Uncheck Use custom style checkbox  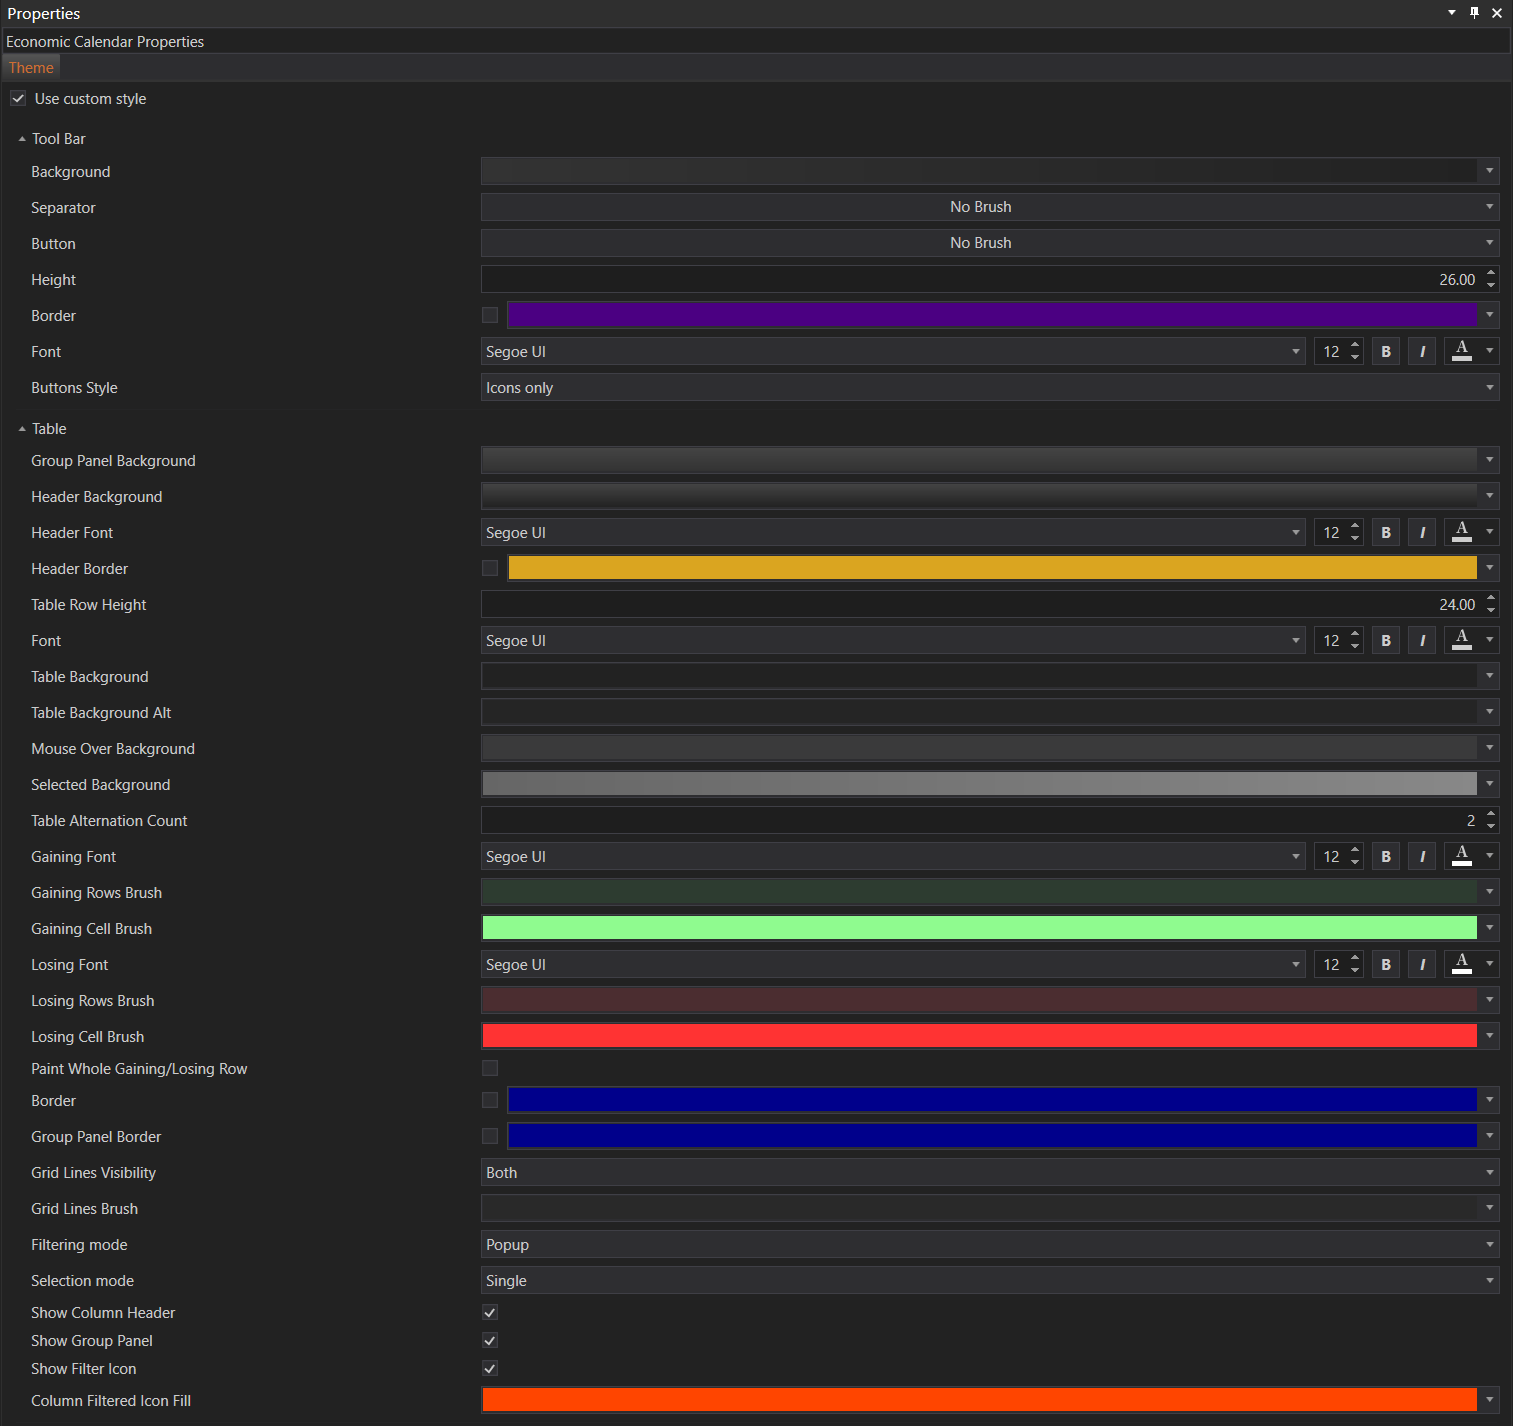(x=18, y=99)
